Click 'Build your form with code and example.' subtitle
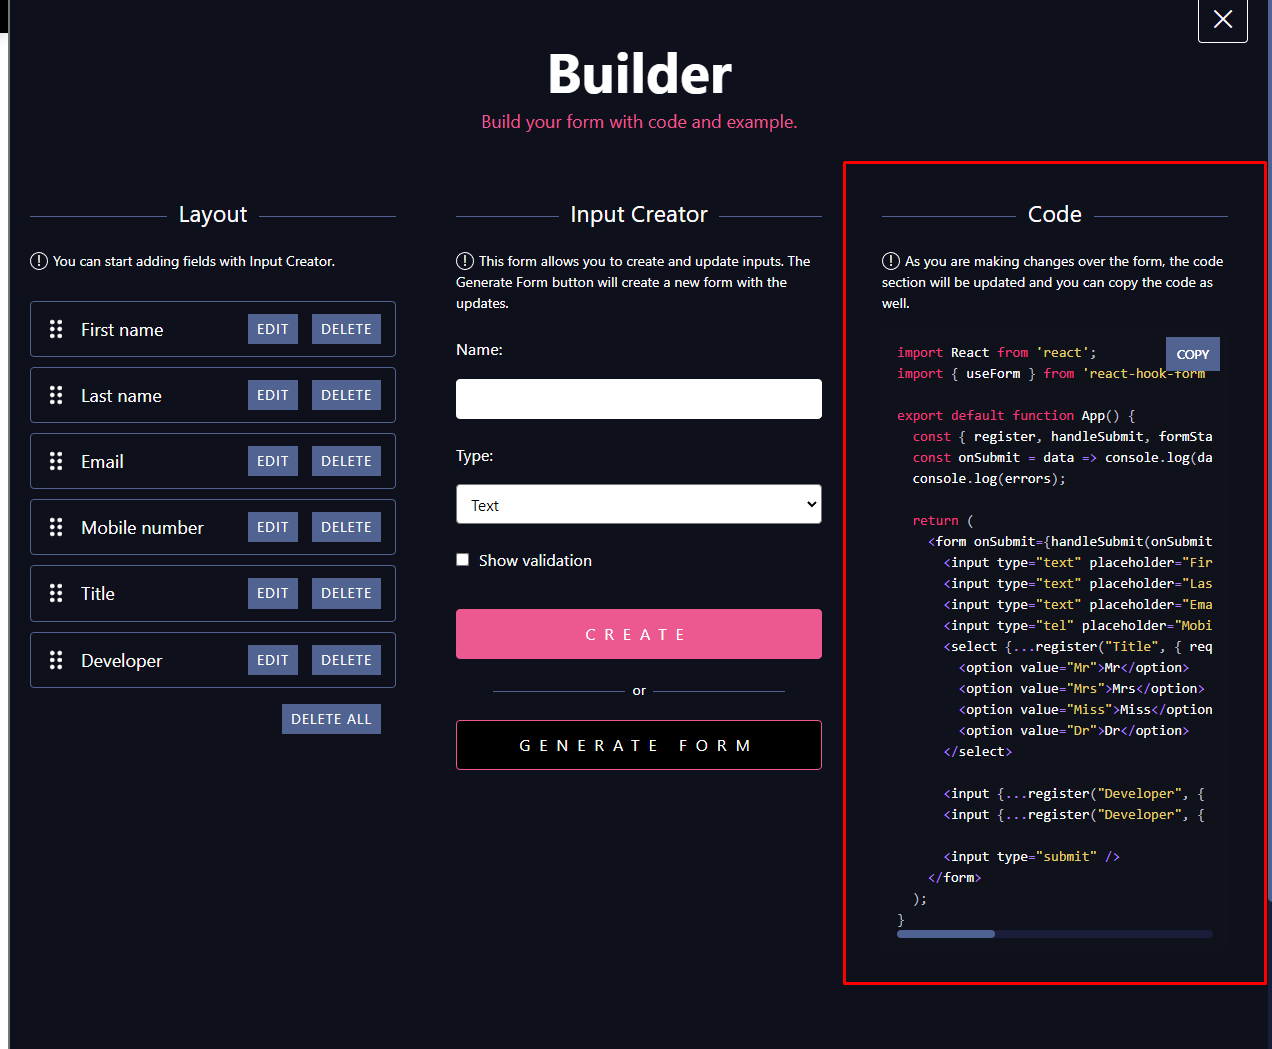1272x1049 pixels. pos(639,122)
